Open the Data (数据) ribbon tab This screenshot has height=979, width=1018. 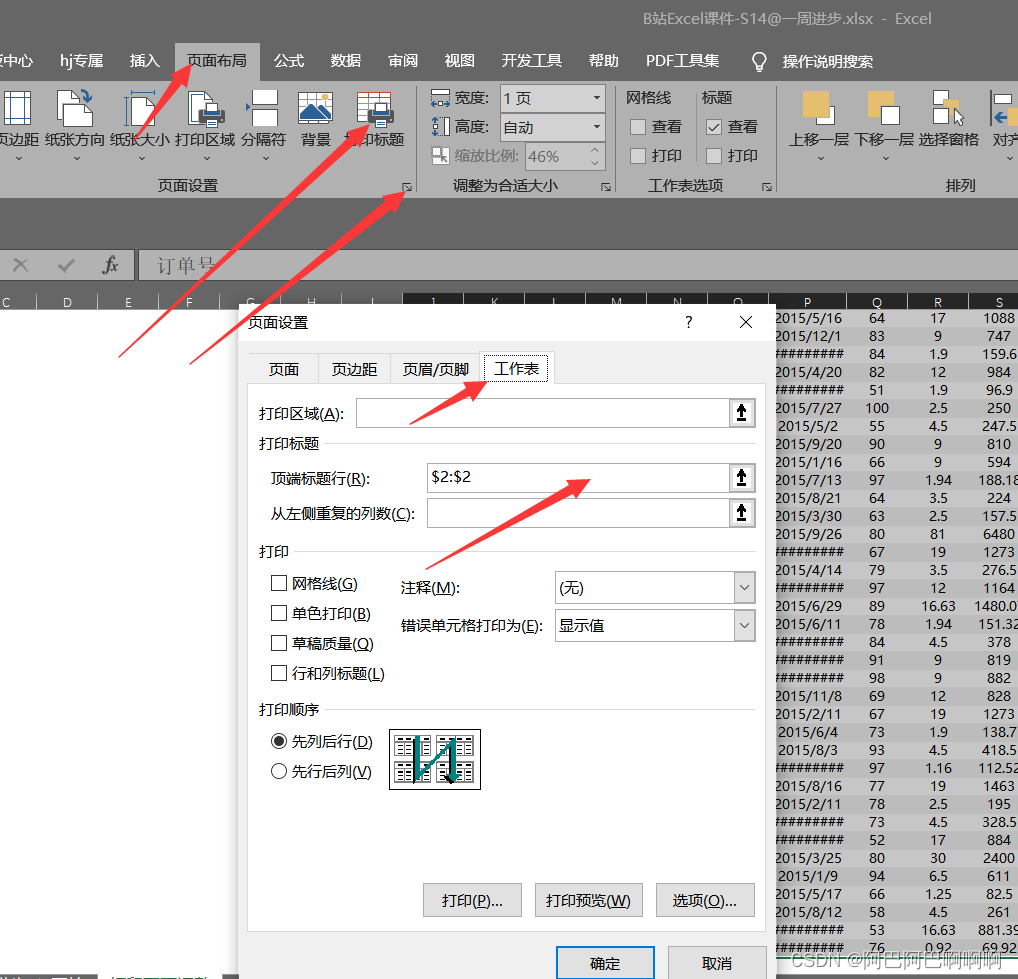[x=345, y=61]
